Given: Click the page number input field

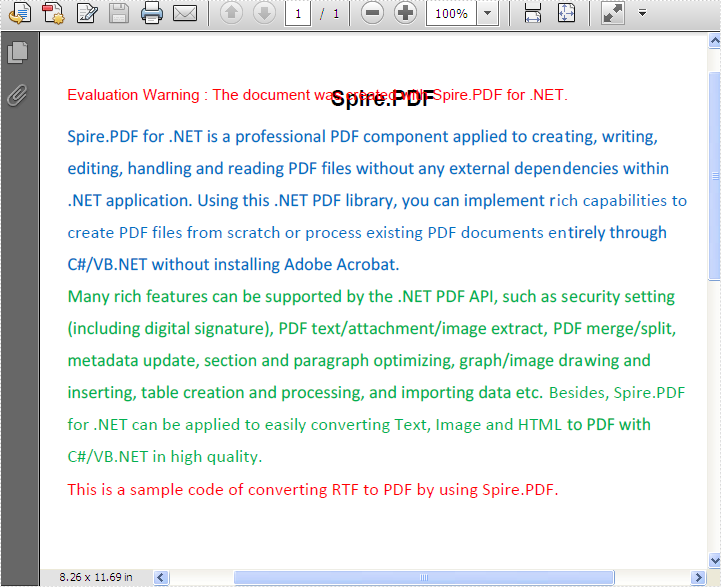Looking at the screenshot, I should 298,14.
